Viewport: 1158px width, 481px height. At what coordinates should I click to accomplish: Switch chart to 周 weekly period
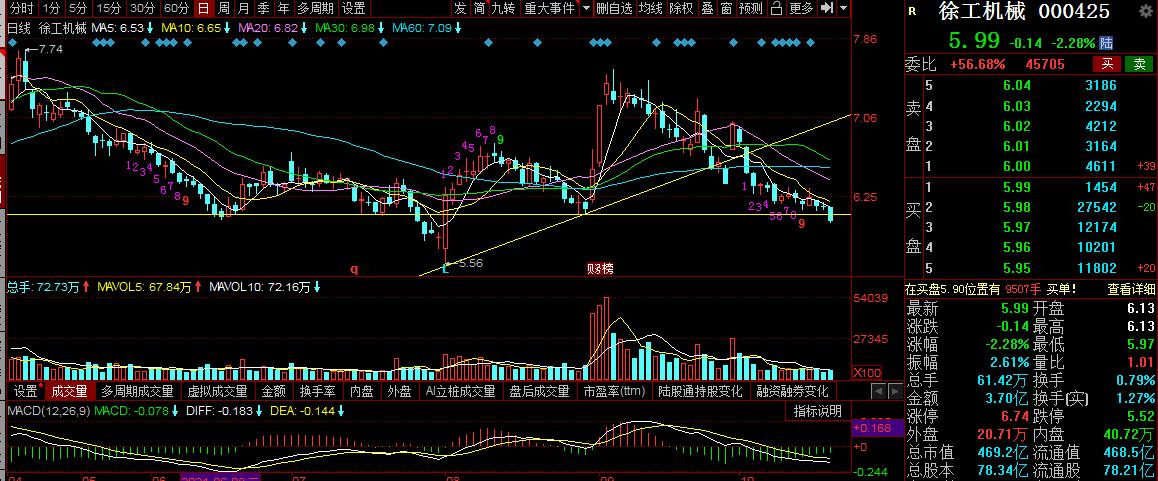pyautogui.click(x=224, y=9)
